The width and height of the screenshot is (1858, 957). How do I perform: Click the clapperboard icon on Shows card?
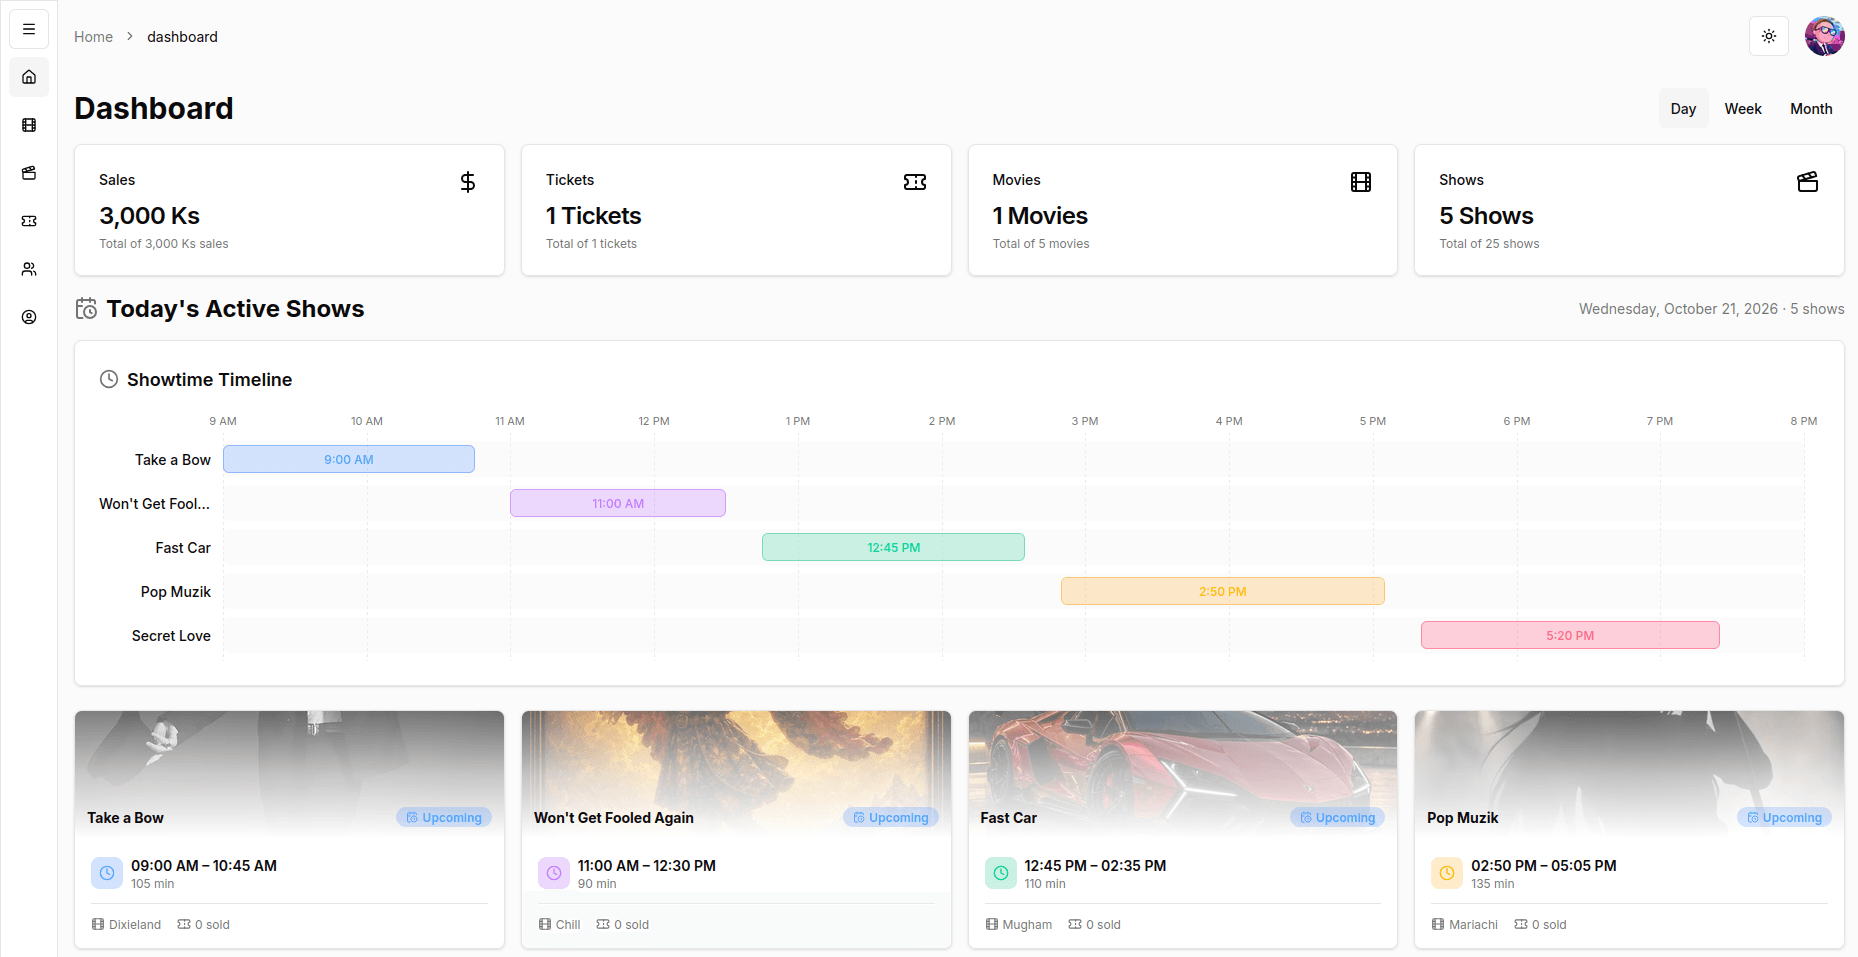click(x=1808, y=182)
